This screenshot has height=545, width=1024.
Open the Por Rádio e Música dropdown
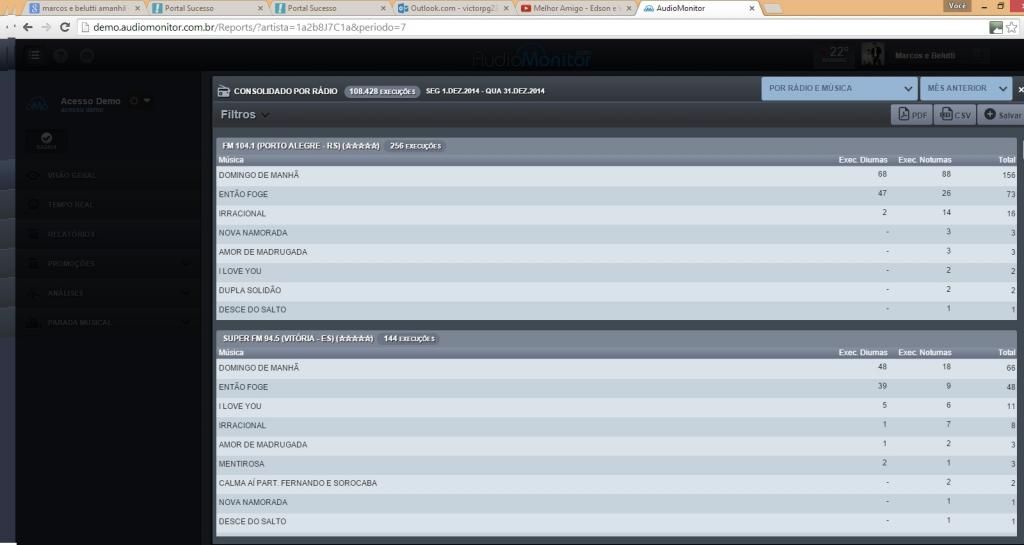coord(838,89)
